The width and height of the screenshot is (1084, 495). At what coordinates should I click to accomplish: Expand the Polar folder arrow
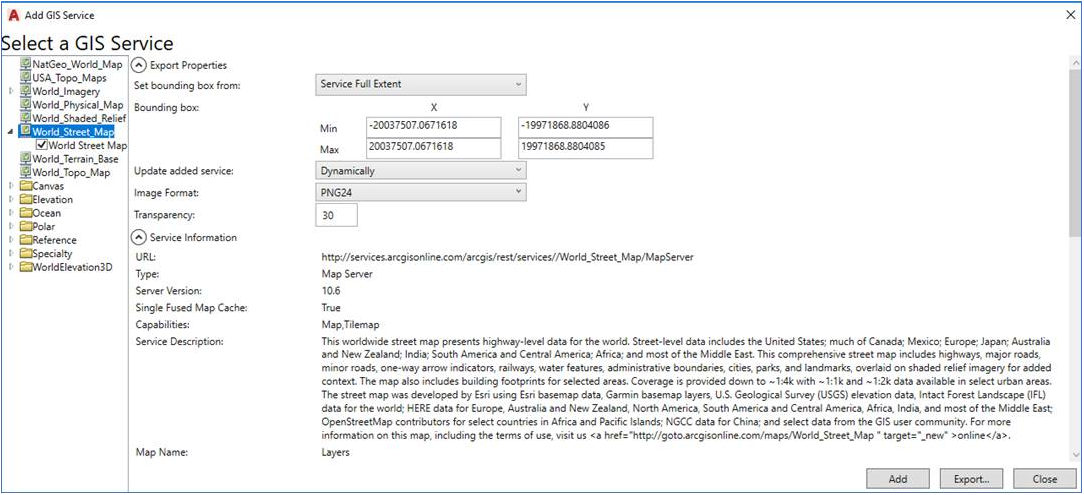[x=10, y=226]
